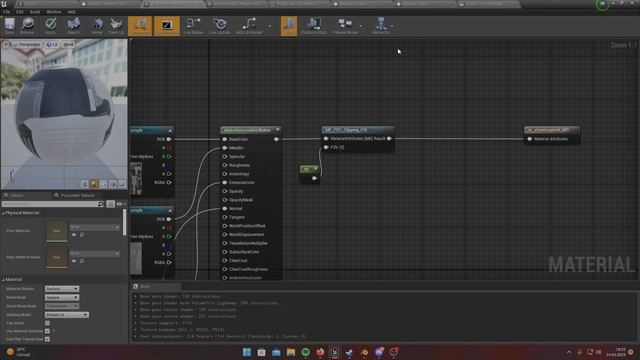This screenshot has width=640, height=360.
Task: Use selected asset arrow for Phys Material
Action: pos(74,235)
